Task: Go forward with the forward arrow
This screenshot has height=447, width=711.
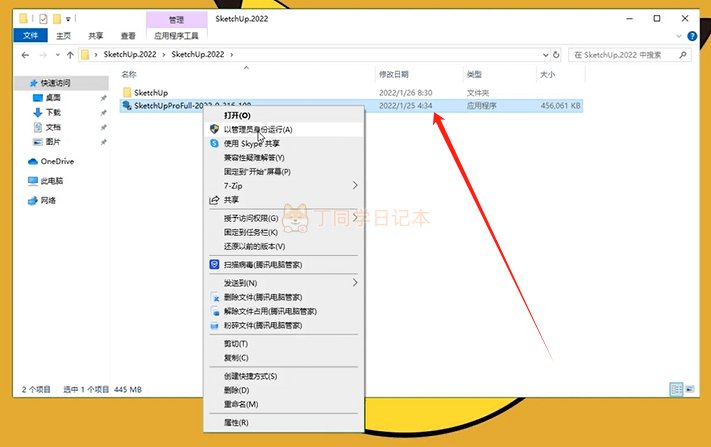Action: pos(43,55)
